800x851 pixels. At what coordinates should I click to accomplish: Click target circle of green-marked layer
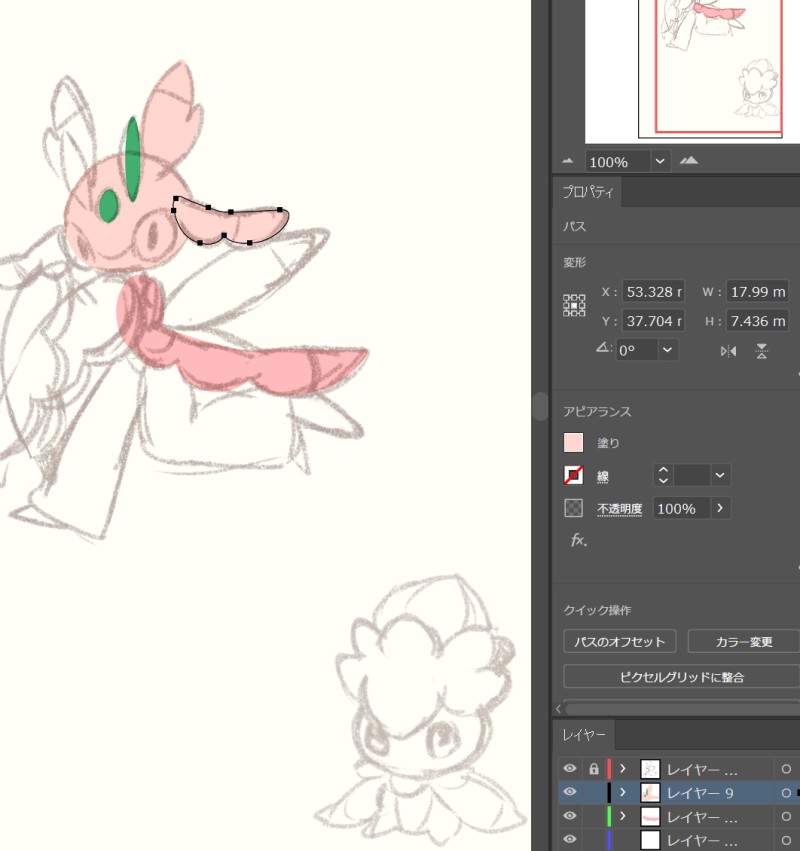tap(786, 816)
